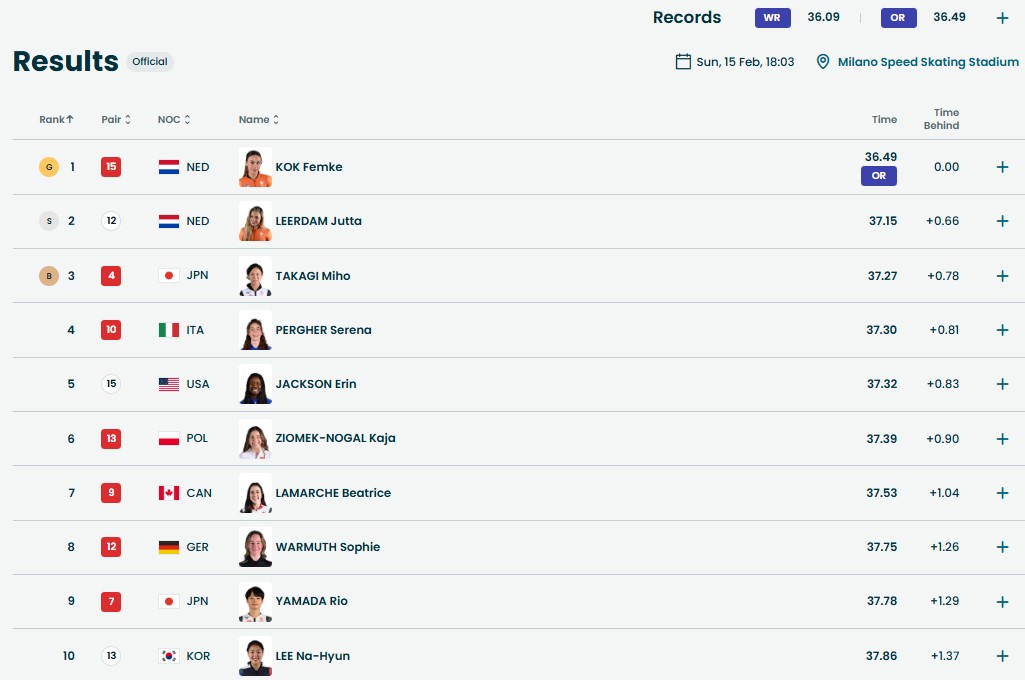
Task: Sort results by NOC column
Action: coord(174,120)
